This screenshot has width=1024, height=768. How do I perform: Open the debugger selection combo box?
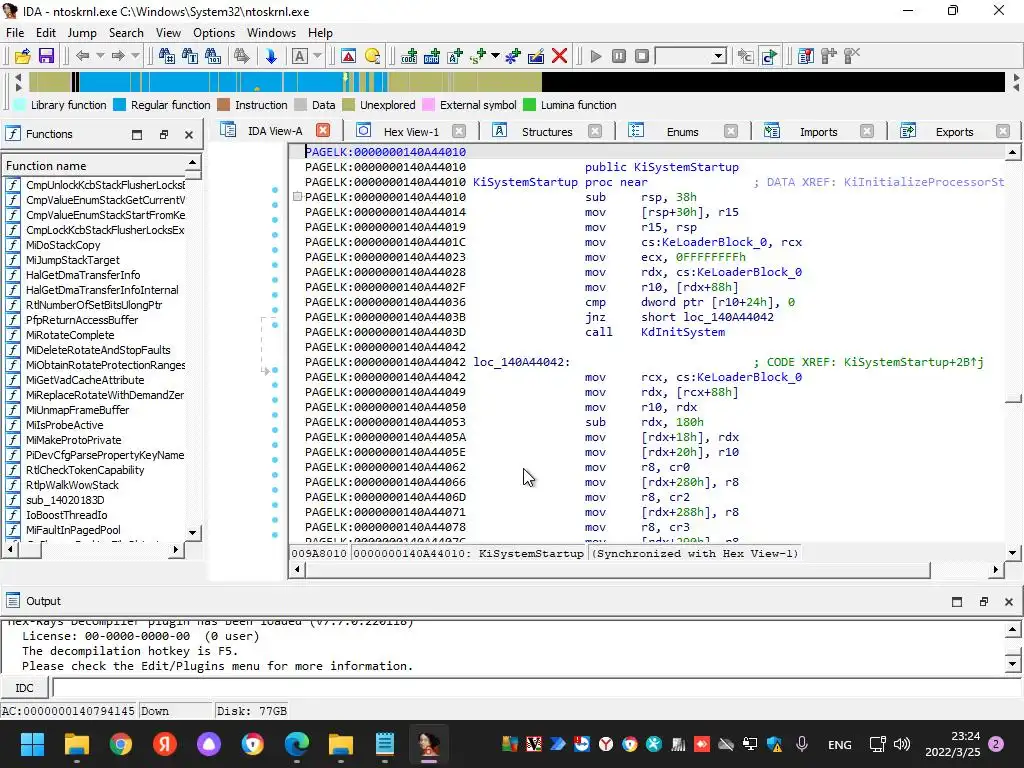(691, 56)
